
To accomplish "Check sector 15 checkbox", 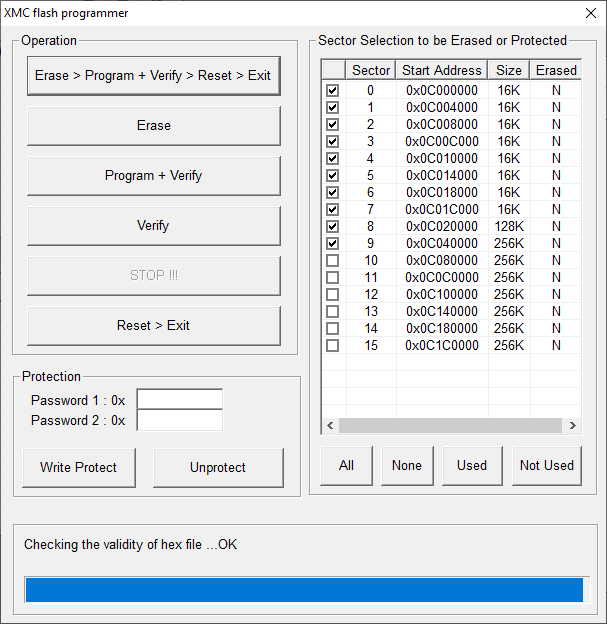I will 333,345.
